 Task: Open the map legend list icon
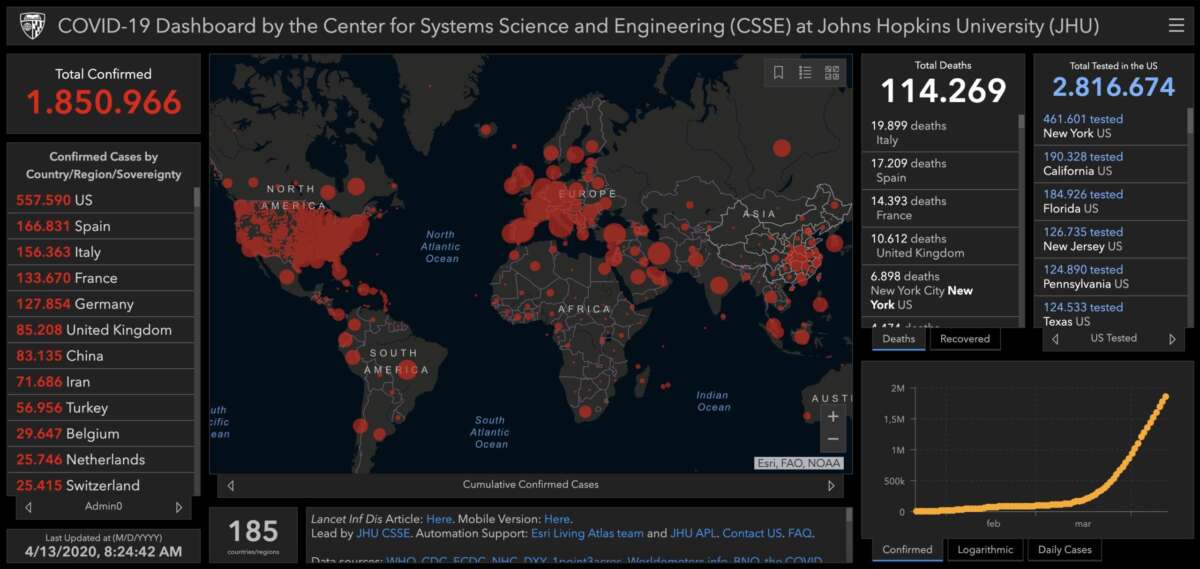[x=805, y=72]
